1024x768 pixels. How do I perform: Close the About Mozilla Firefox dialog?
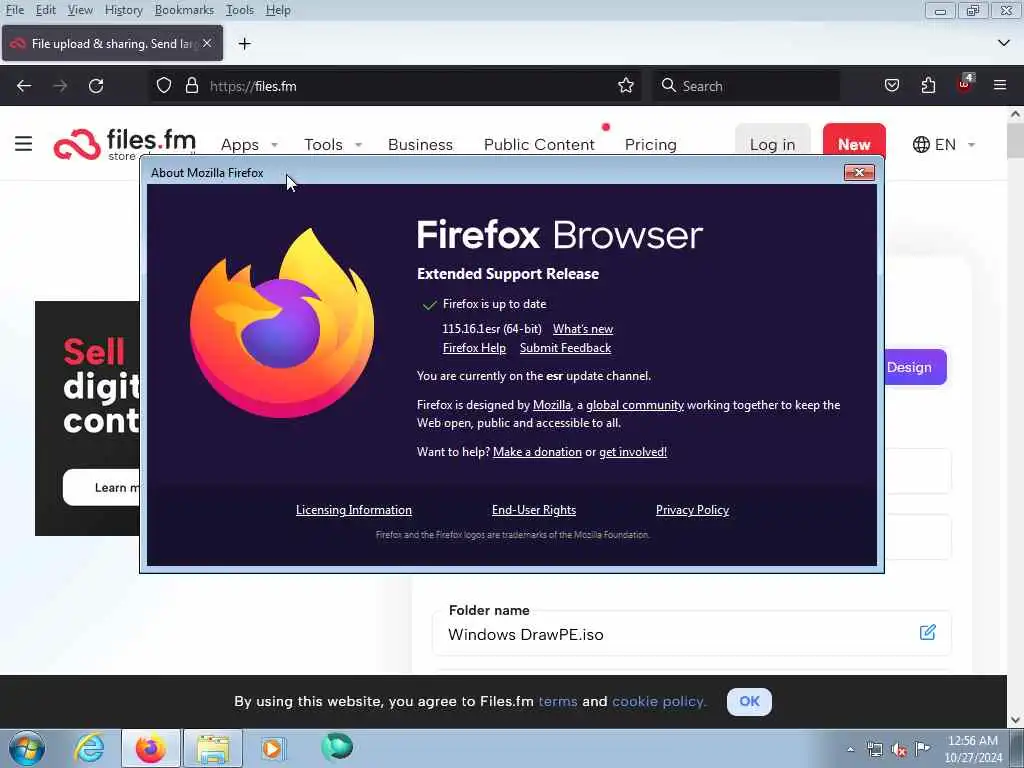point(859,172)
